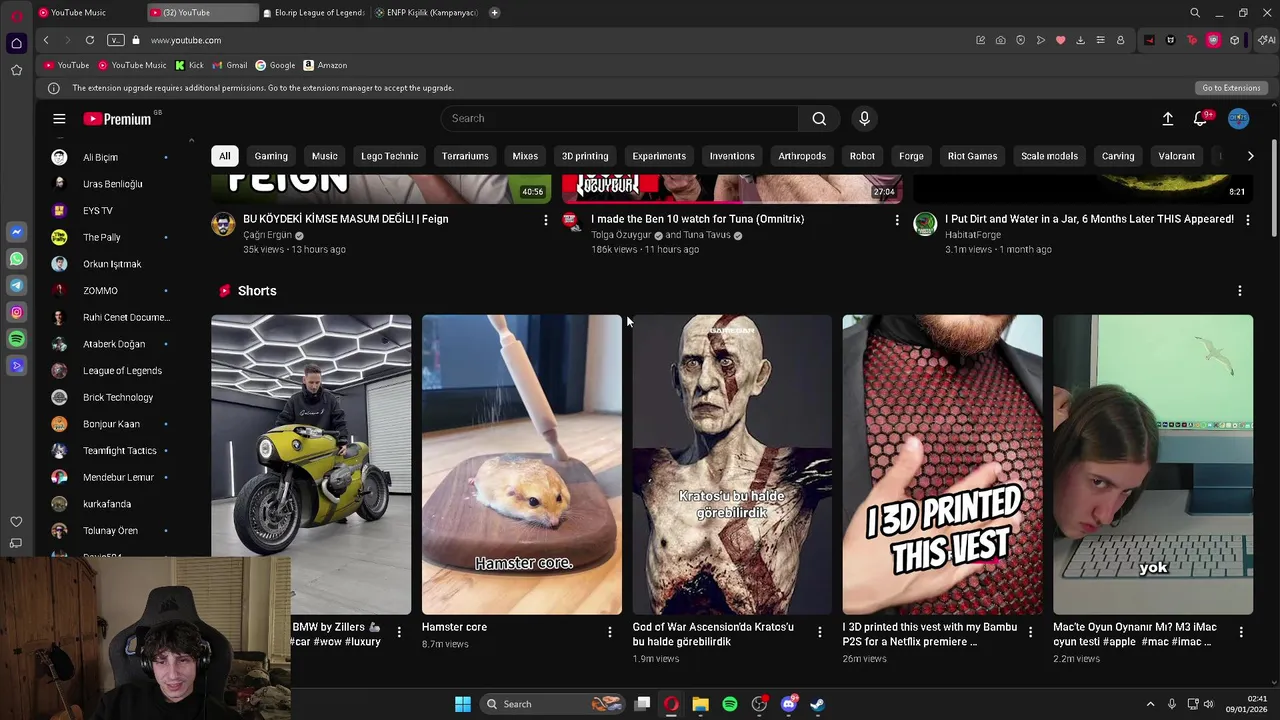Open options for Hamster core short

point(609,632)
